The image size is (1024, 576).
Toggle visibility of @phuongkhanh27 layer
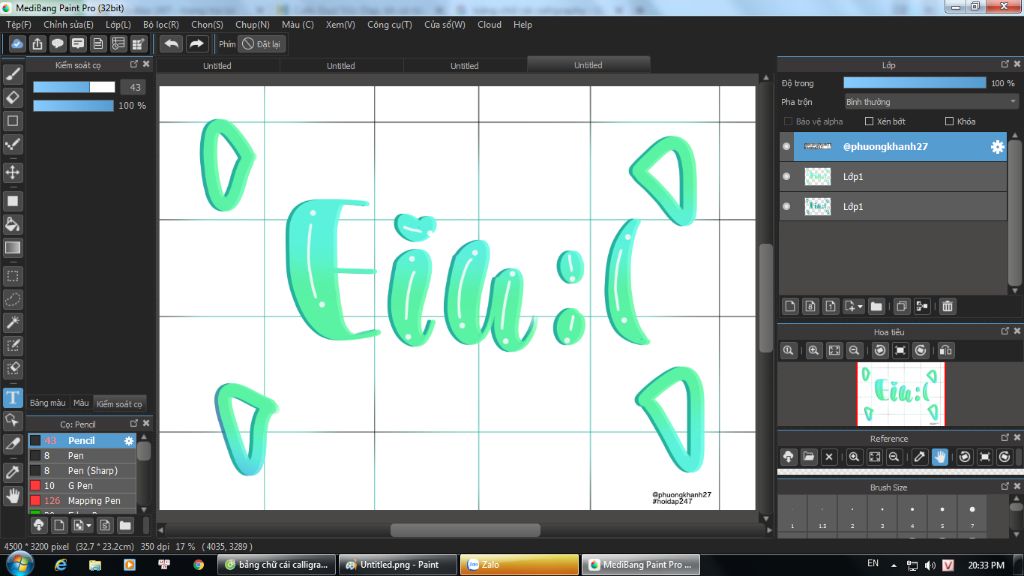click(x=786, y=147)
